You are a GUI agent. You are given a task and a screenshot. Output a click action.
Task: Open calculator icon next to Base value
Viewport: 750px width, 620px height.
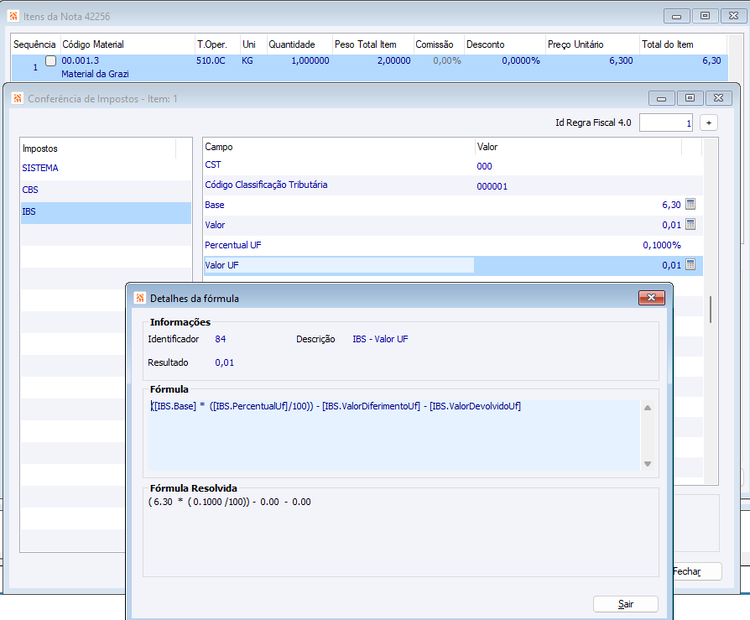click(x=690, y=204)
